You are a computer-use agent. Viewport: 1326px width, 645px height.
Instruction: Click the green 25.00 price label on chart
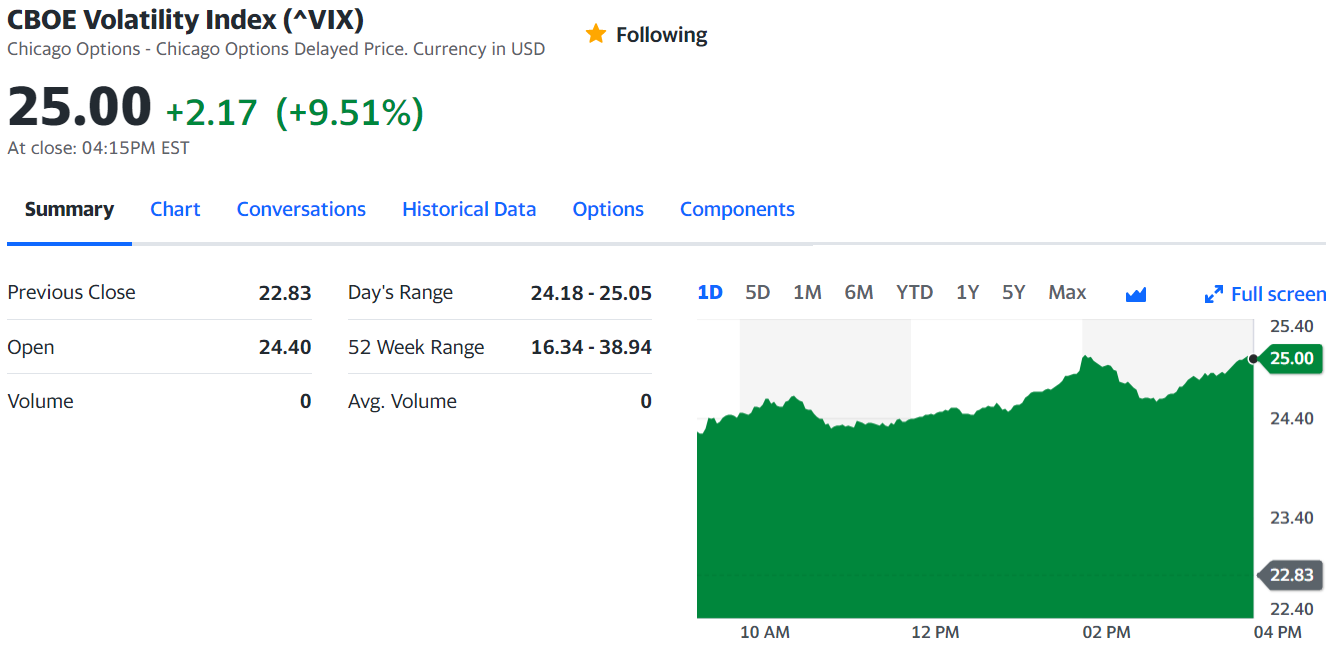(x=1292, y=358)
